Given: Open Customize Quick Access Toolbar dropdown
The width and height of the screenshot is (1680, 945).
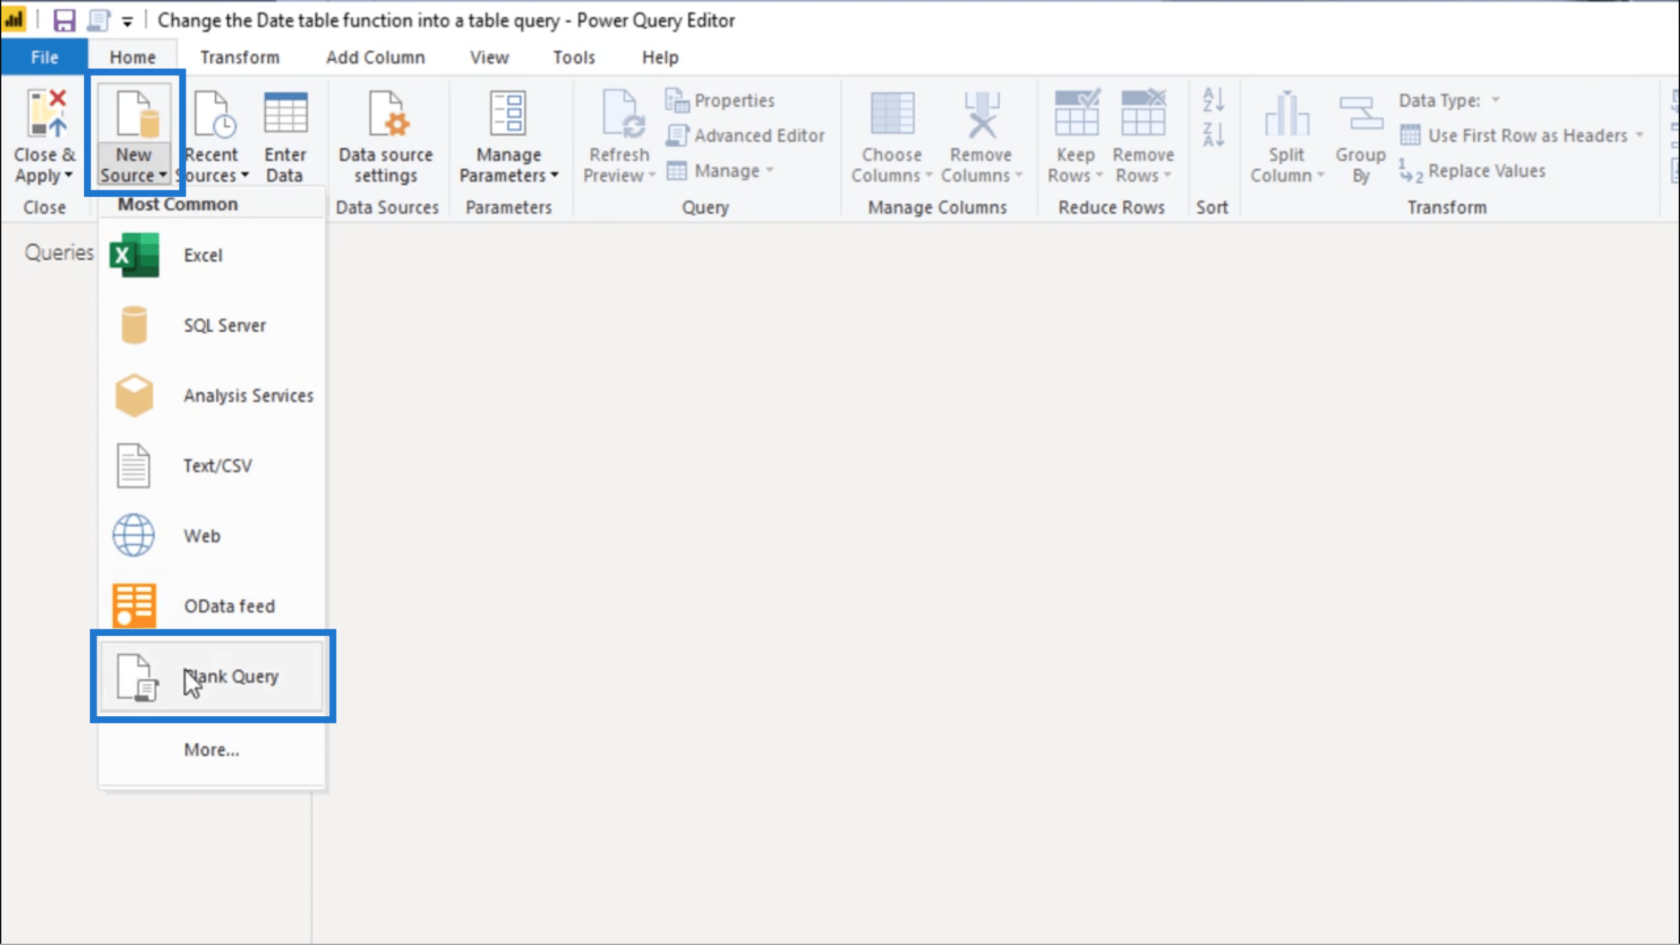Looking at the screenshot, I should pos(127,21).
